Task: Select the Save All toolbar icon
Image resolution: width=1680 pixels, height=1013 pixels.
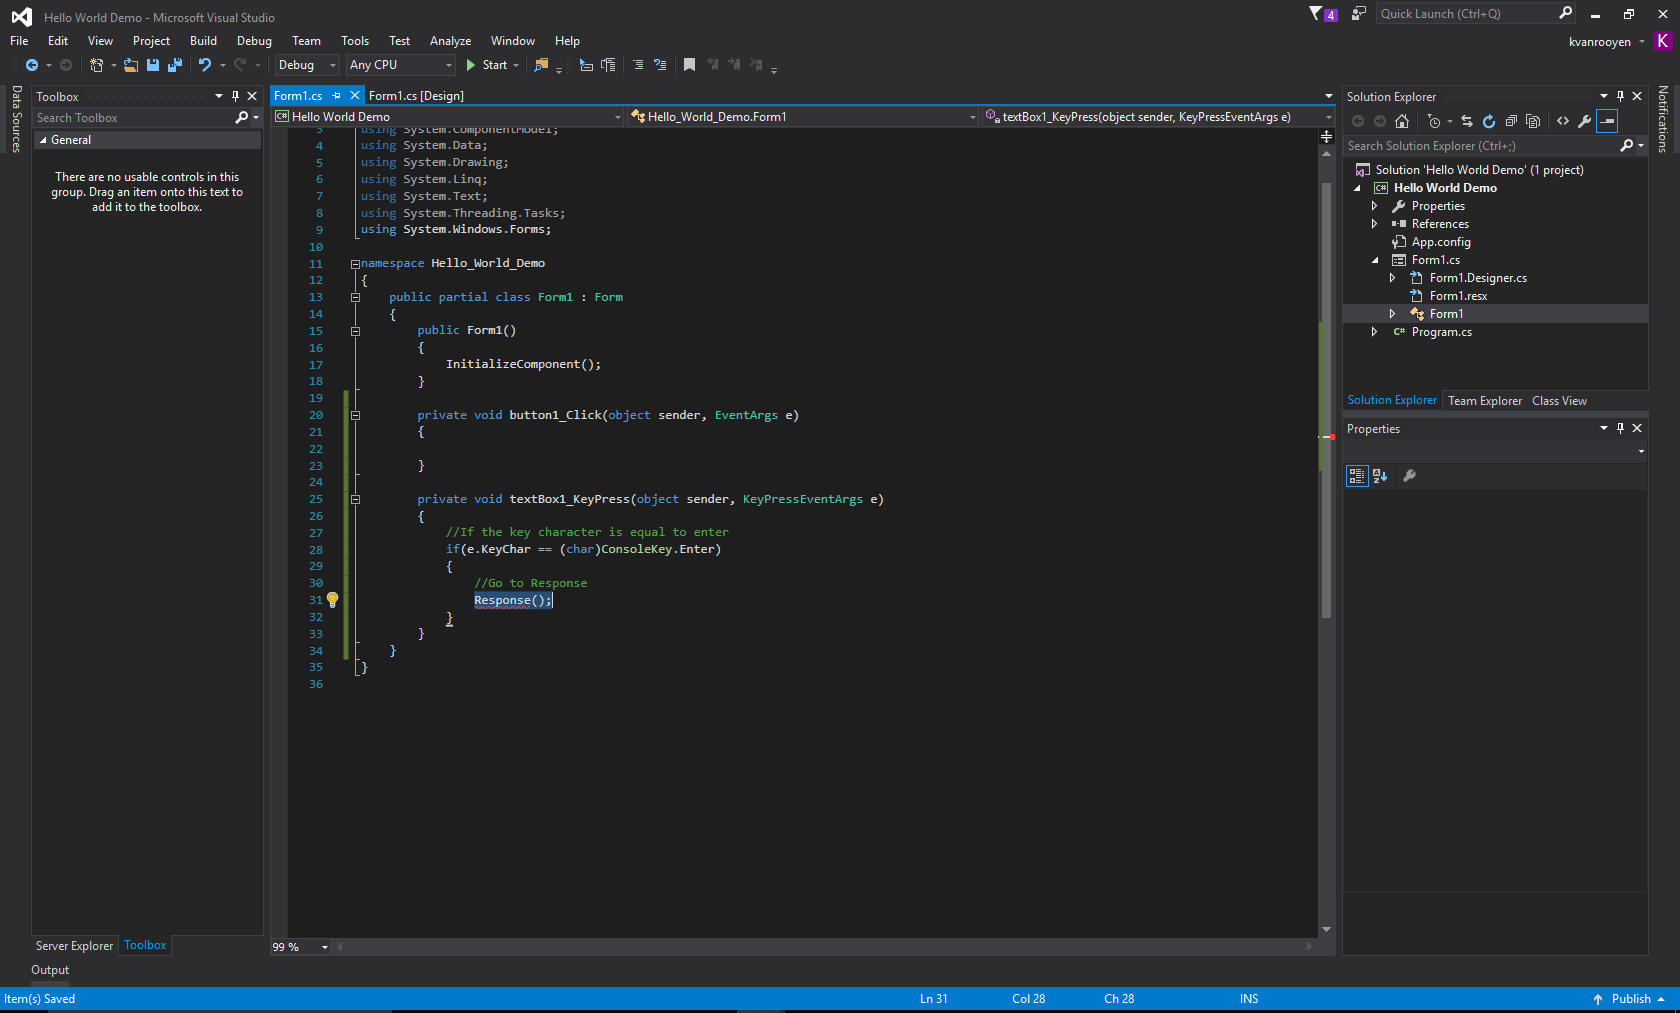Action: pyautogui.click(x=174, y=65)
